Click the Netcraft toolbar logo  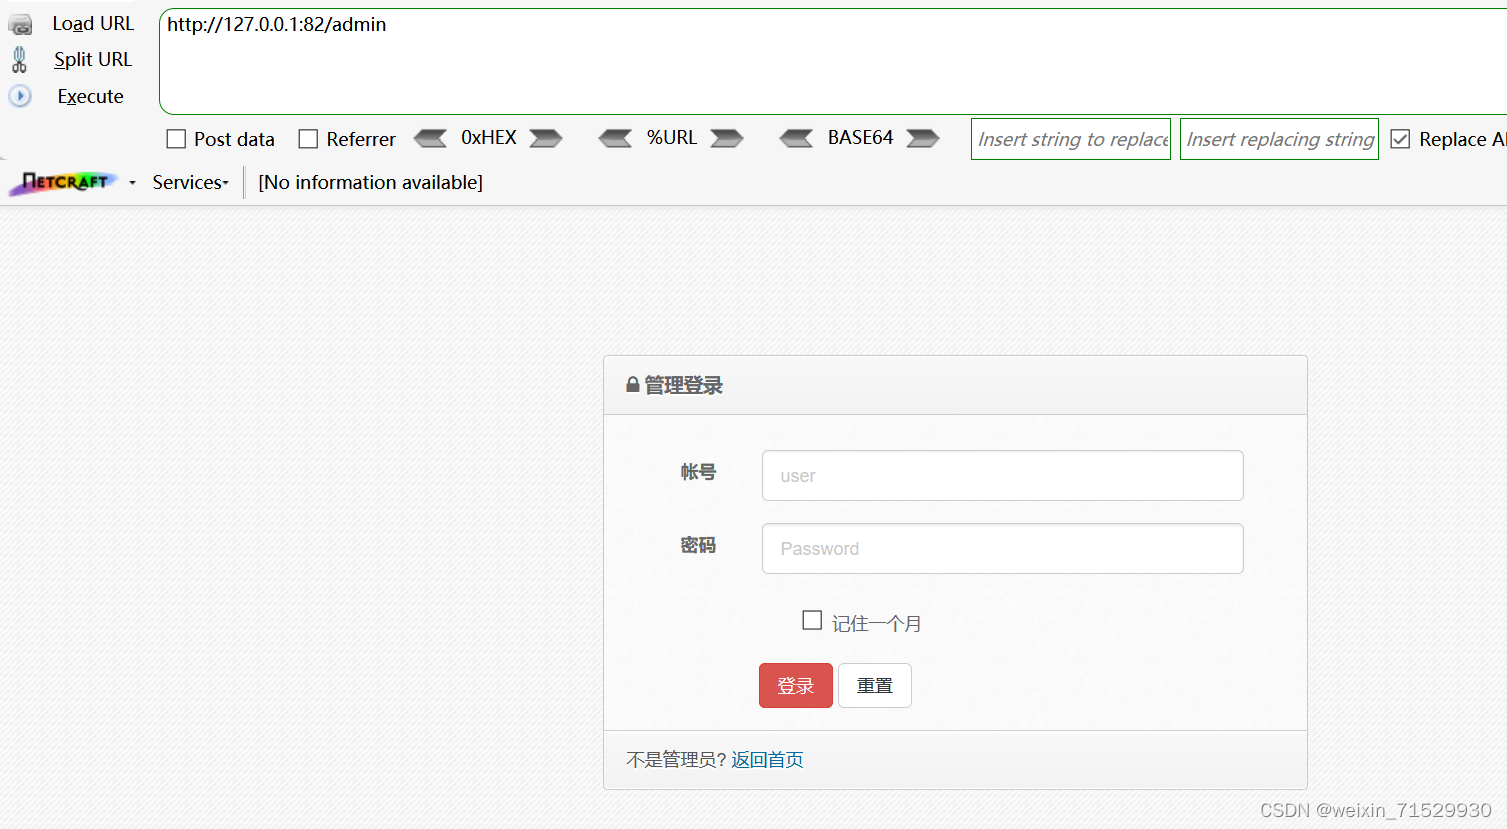(x=62, y=181)
